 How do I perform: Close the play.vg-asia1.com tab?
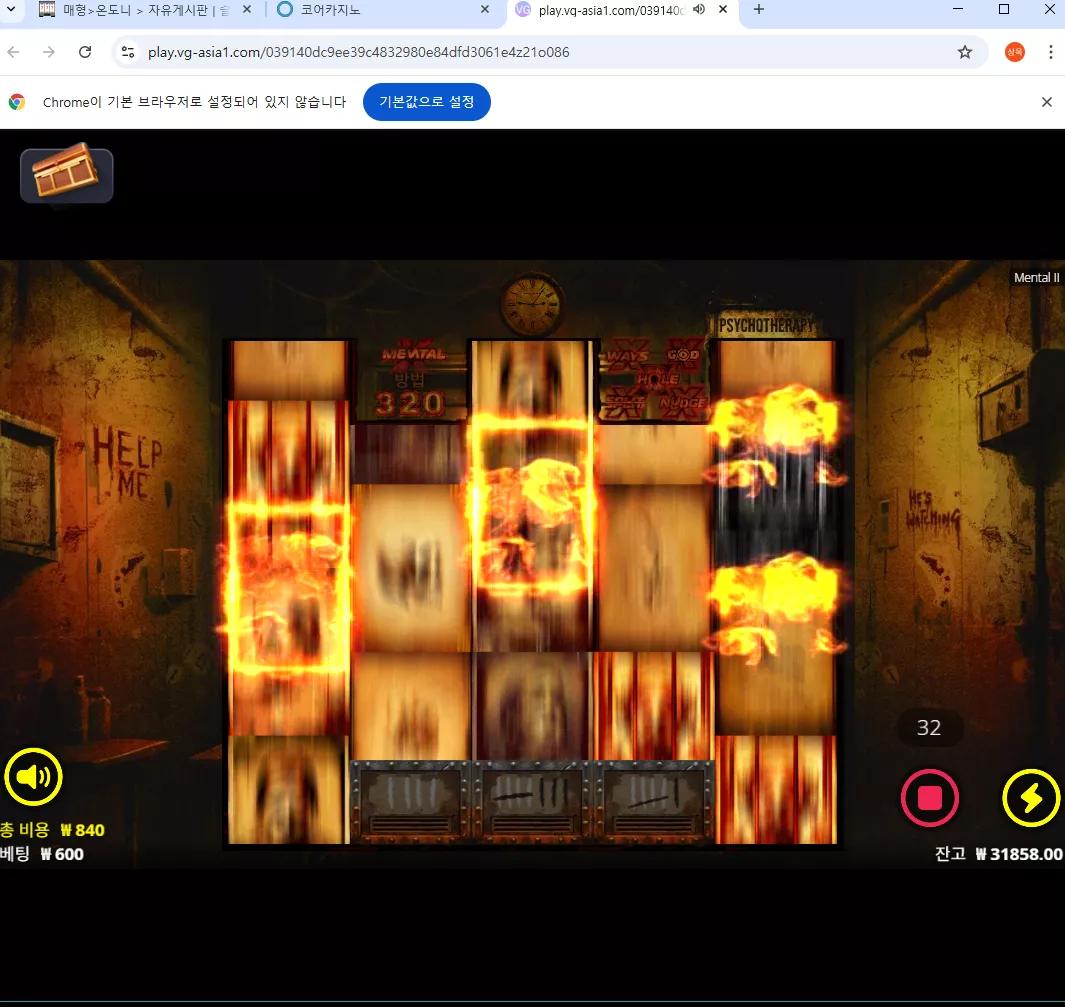(x=723, y=10)
